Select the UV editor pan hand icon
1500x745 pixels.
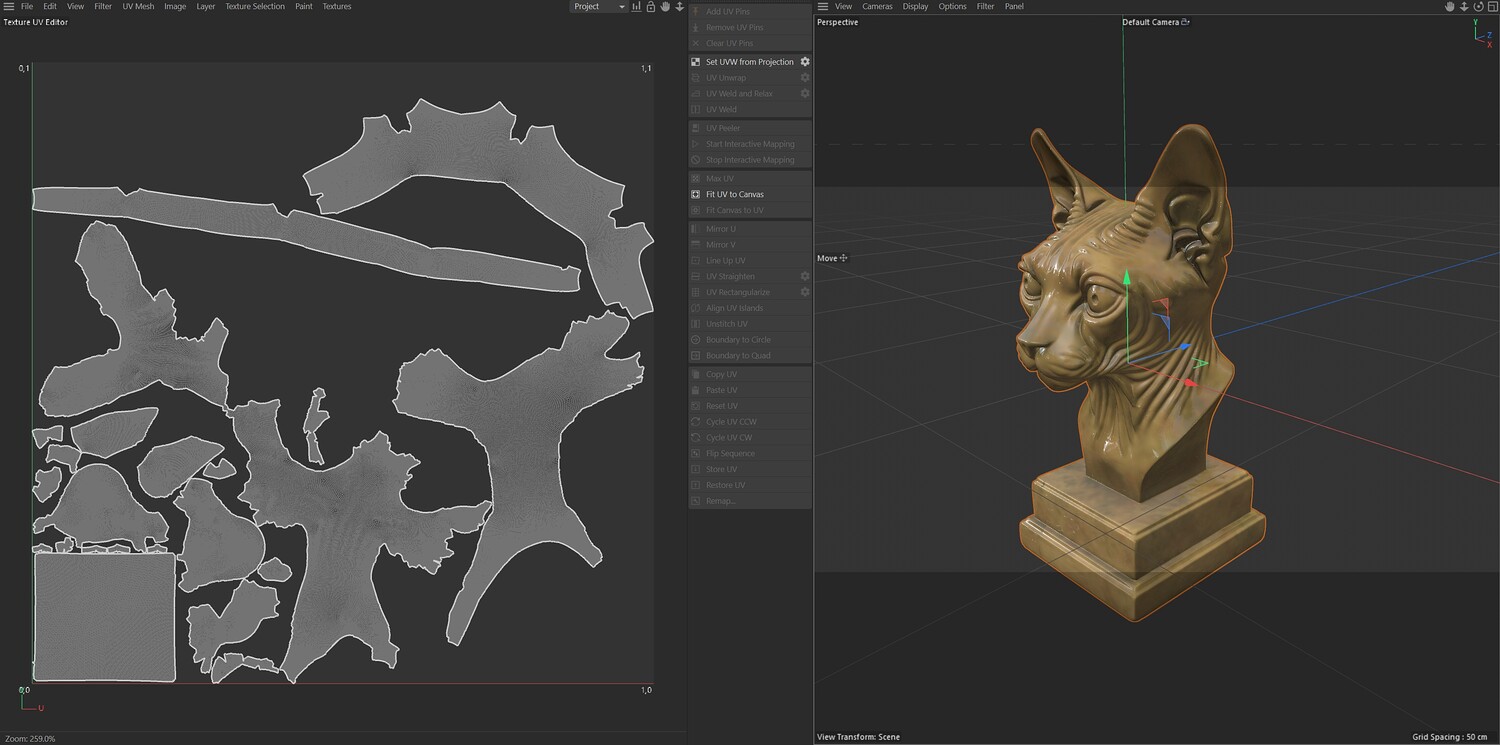coord(665,6)
